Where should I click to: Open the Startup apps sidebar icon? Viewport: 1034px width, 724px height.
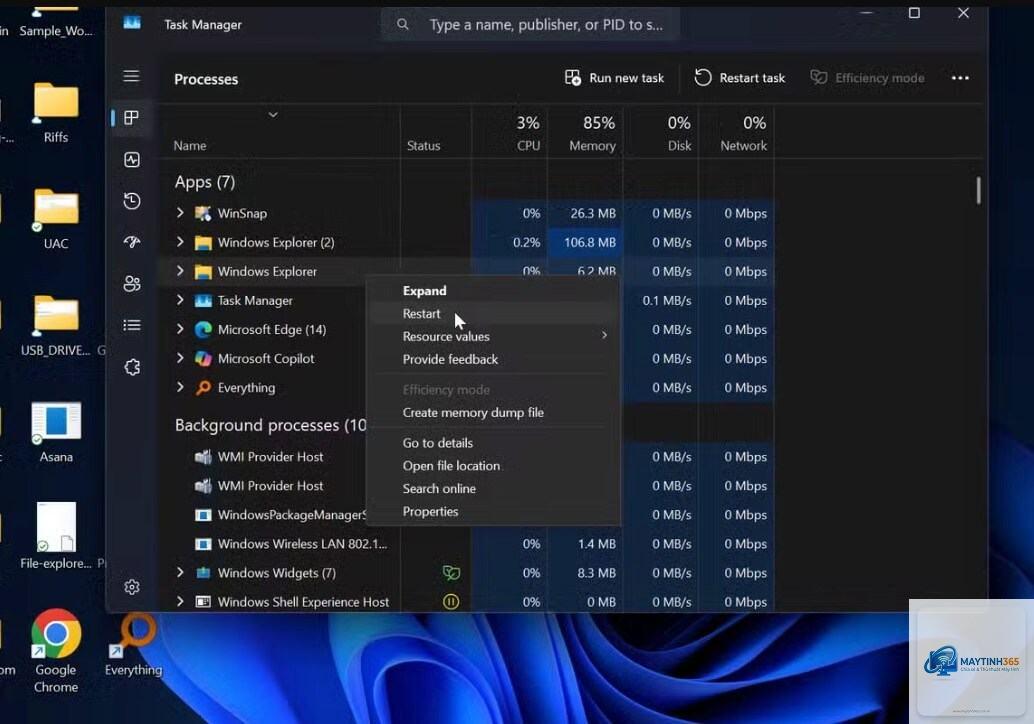click(x=131, y=242)
